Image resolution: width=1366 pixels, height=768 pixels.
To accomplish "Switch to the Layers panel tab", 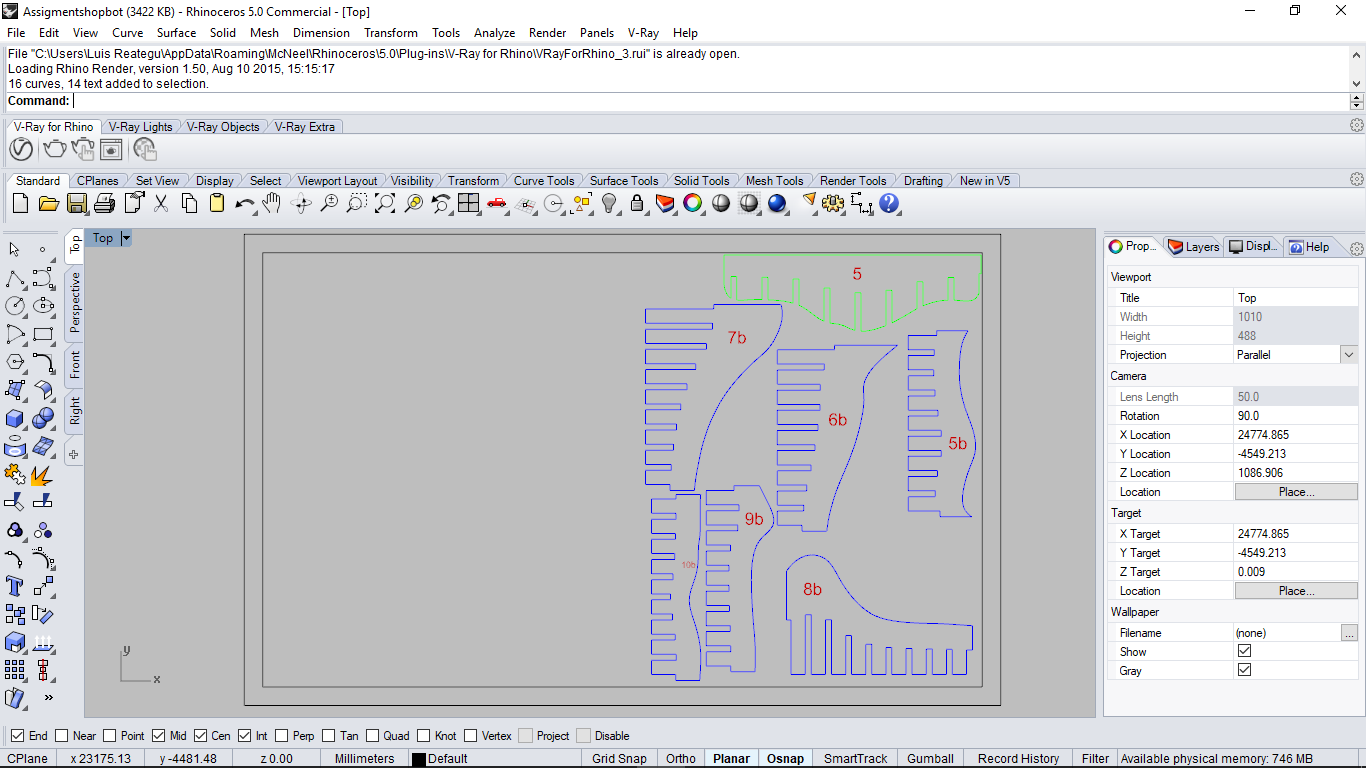I will 1194,247.
